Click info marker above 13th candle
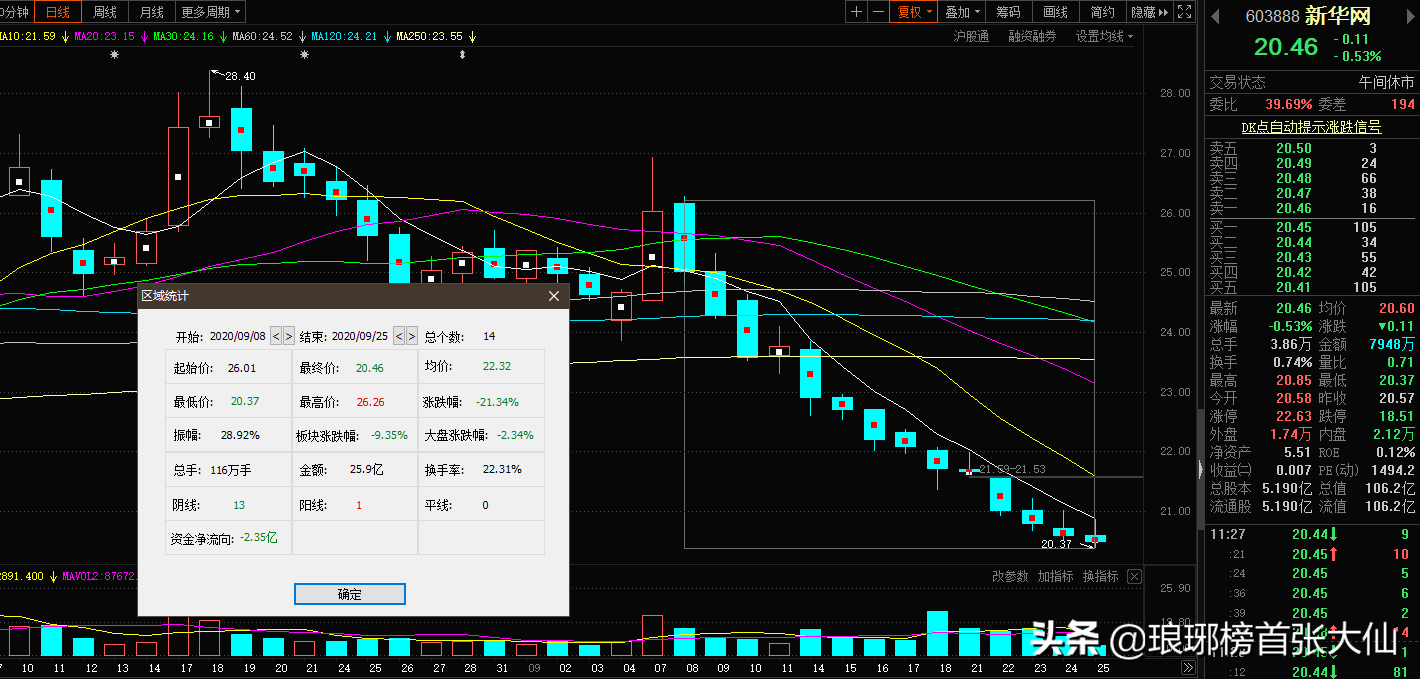This screenshot has height=679, width=1420. pyautogui.click(x=114, y=55)
